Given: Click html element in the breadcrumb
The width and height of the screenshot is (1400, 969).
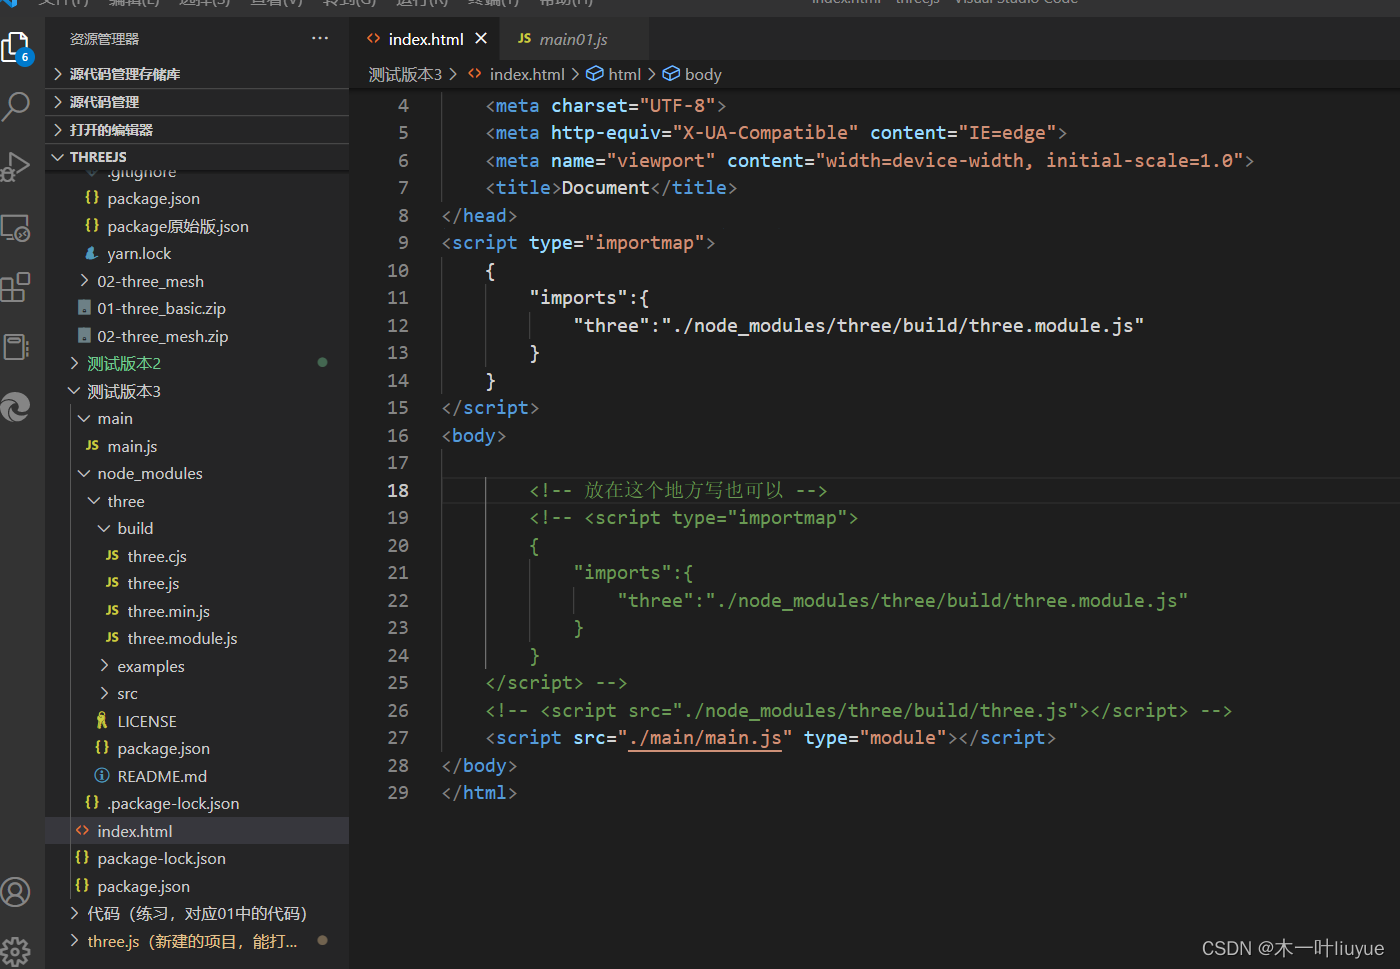Looking at the screenshot, I should coord(614,74).
